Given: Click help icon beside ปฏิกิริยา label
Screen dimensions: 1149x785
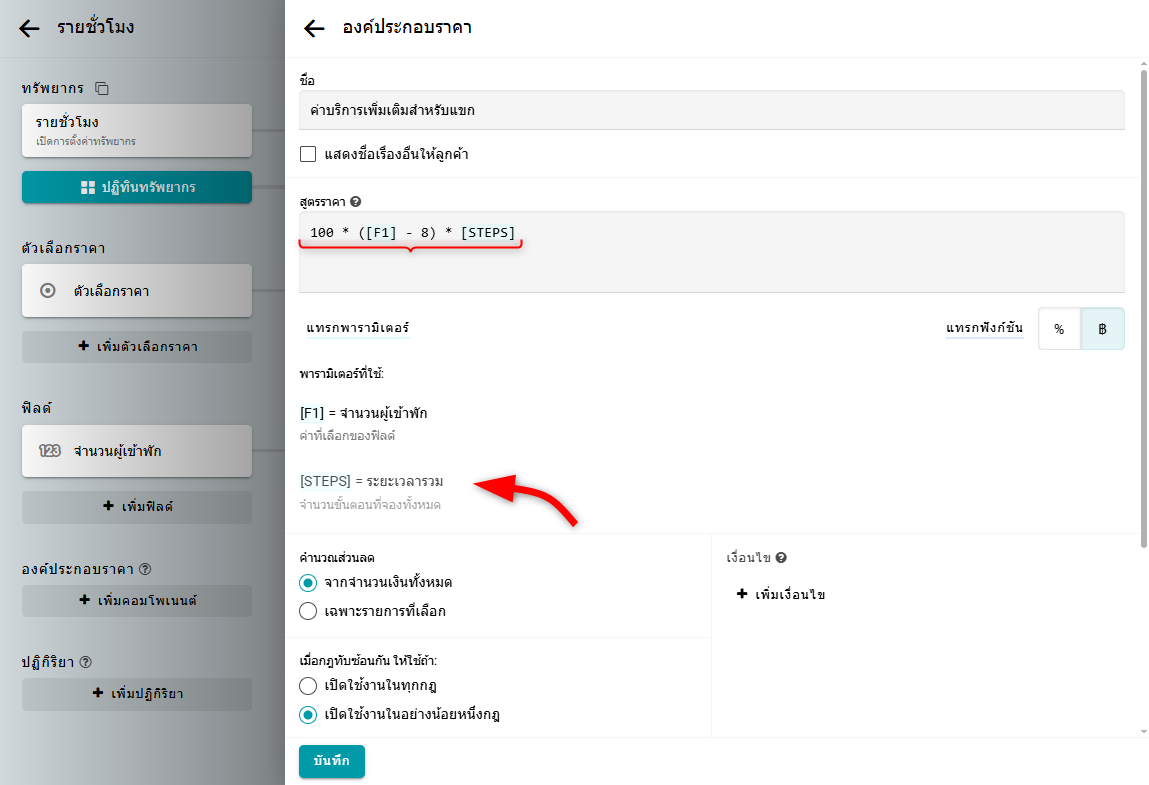Looking at the screenshot, I should [x=86, y=662].
